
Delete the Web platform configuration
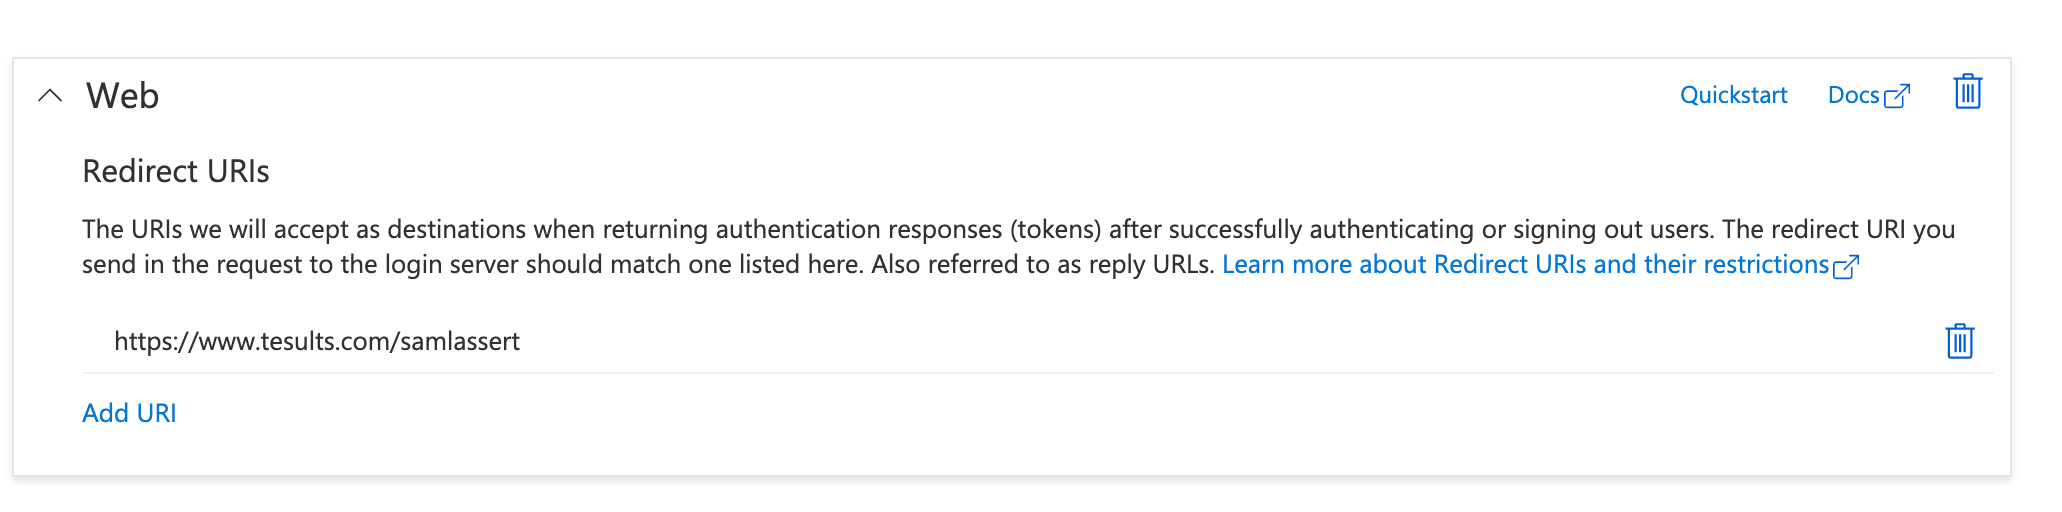1967,92
